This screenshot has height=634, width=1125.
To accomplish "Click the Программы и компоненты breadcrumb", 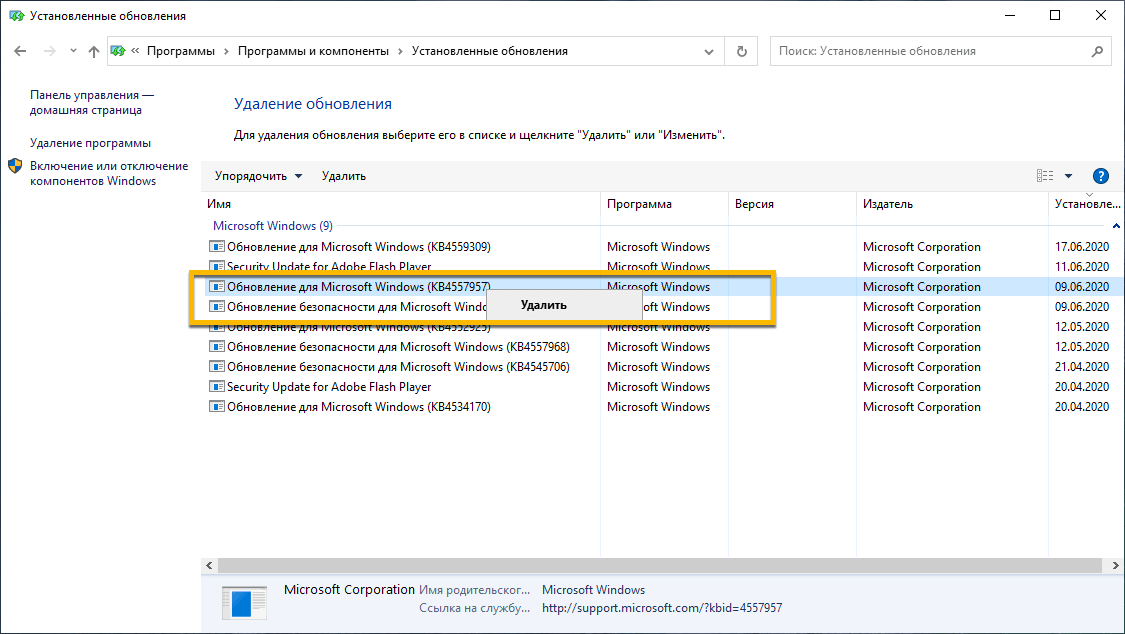I will (x=314, y=51).
